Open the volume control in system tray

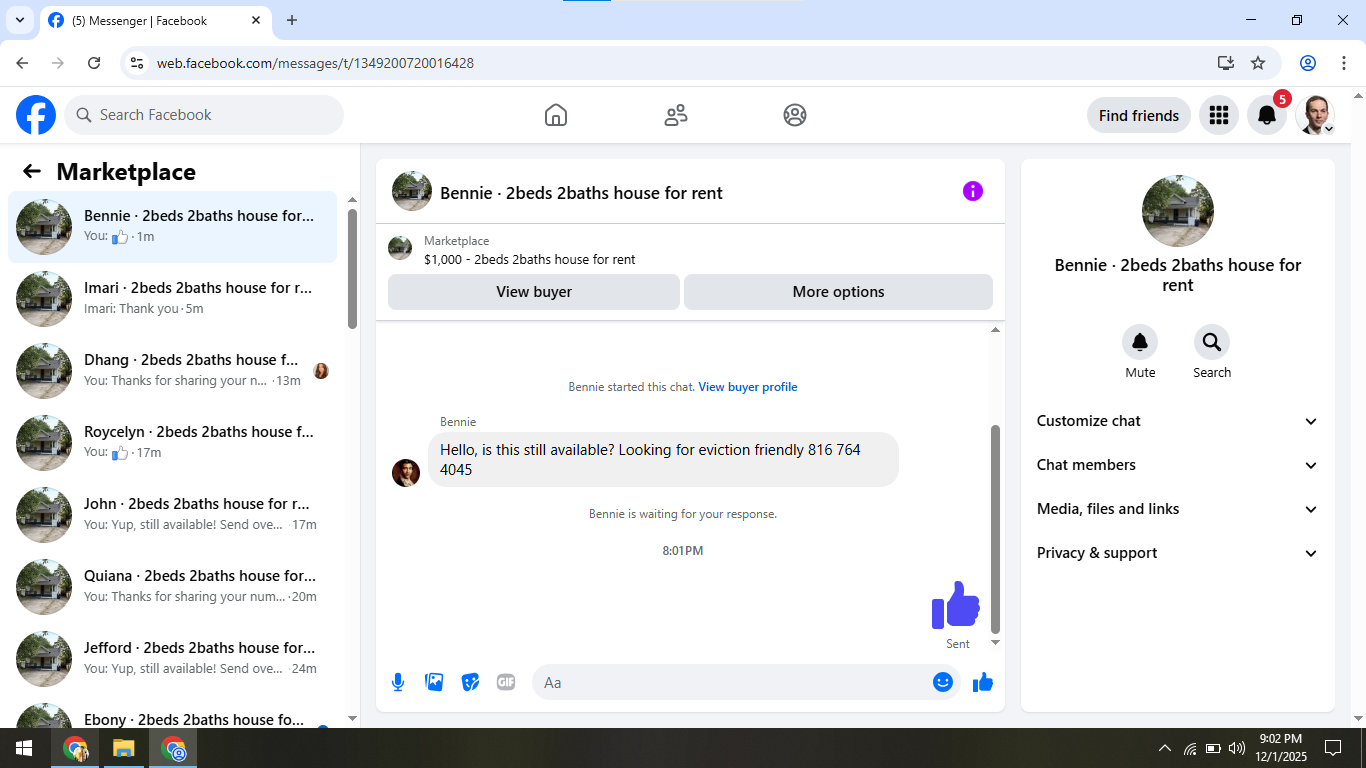(1237, 748)
